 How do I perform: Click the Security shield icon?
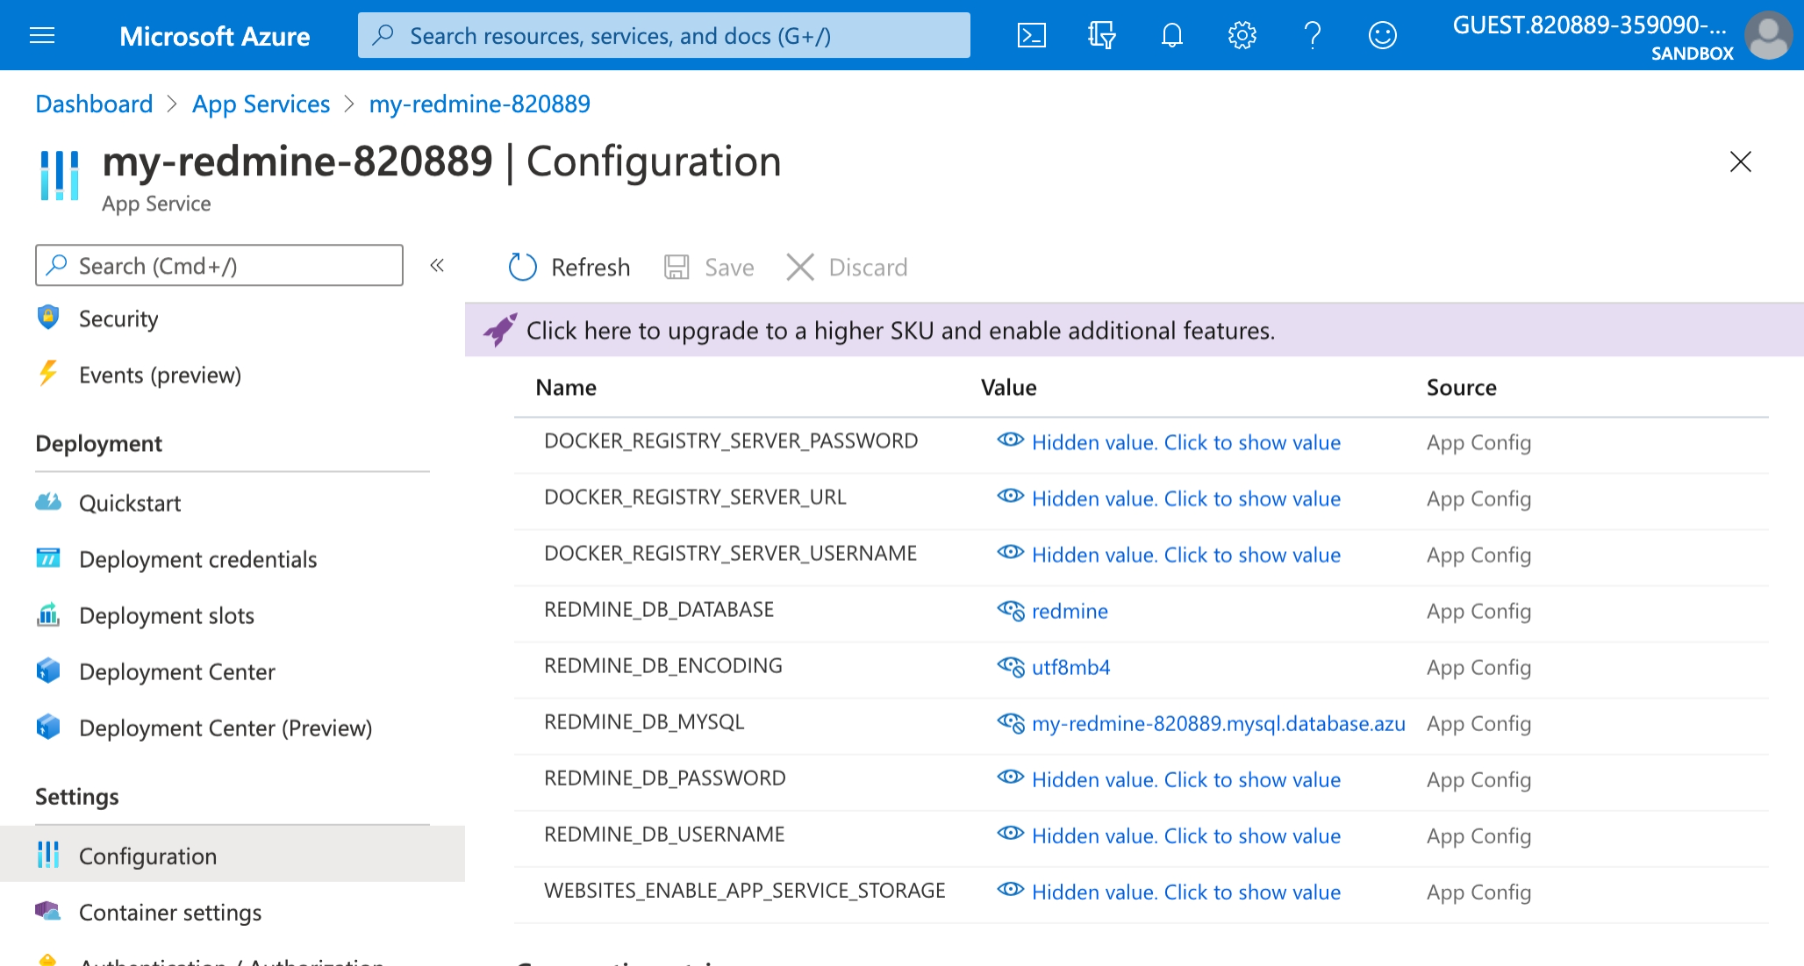click(48, 318)
